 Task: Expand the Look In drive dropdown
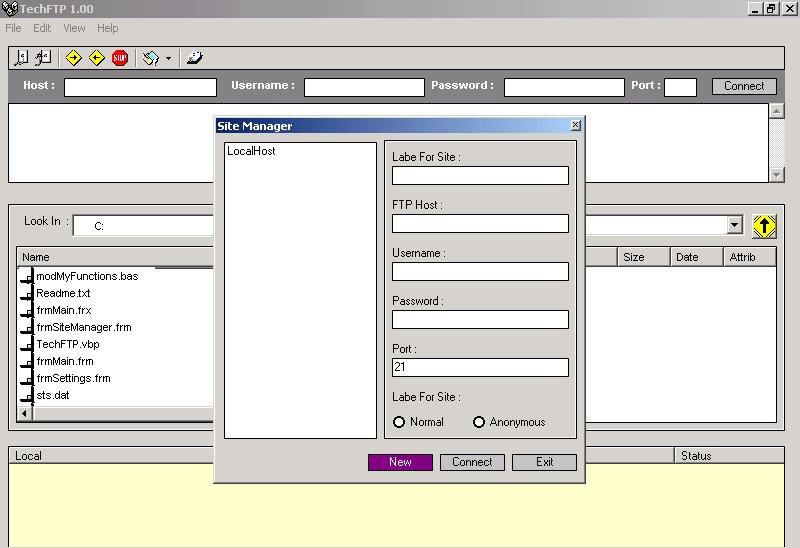[735, 226]
